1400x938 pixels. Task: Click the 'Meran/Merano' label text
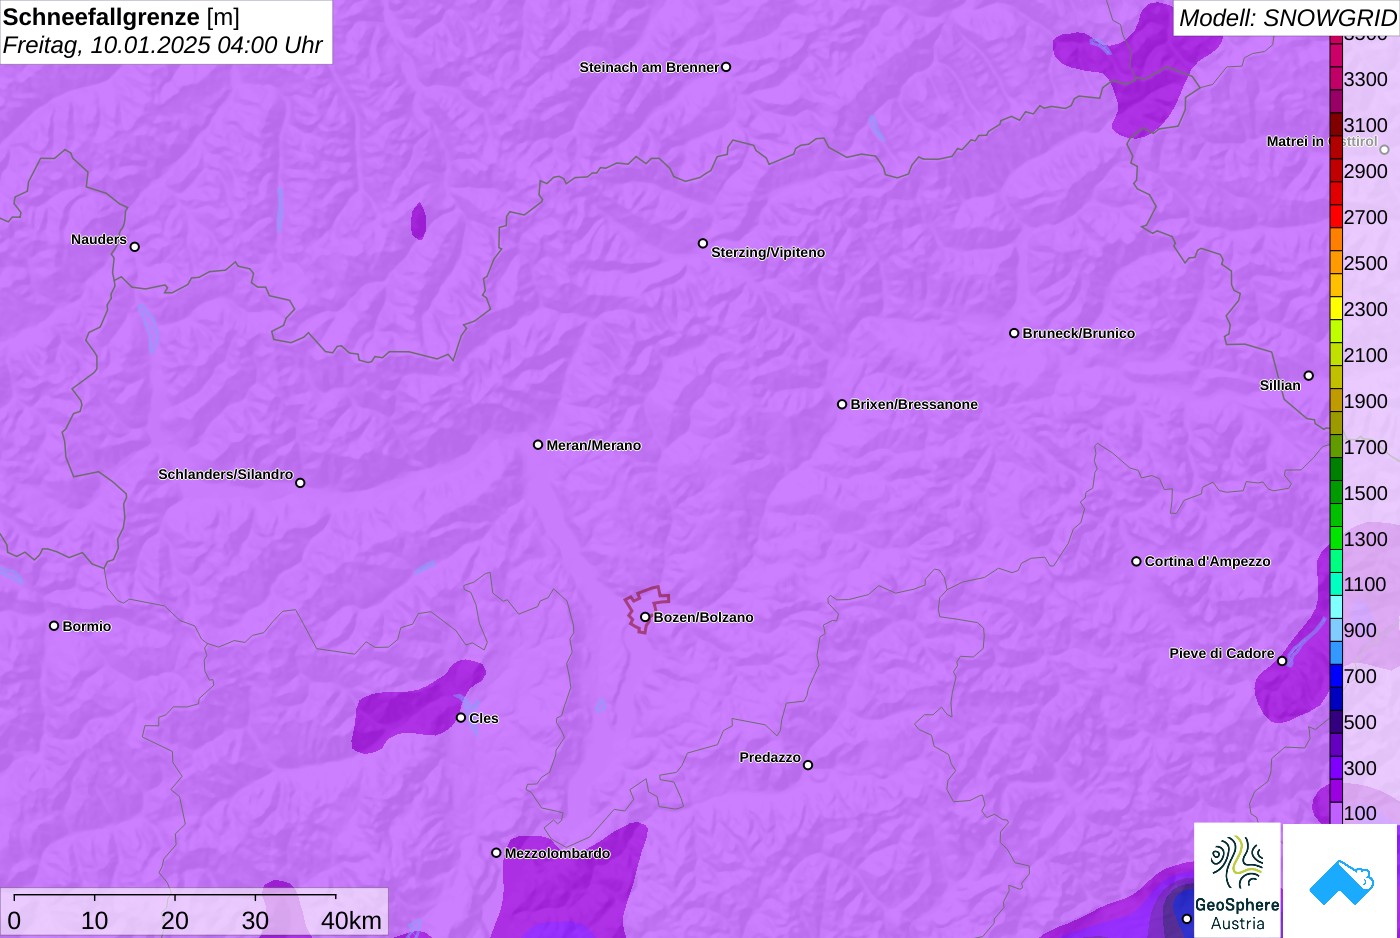[x=594, y=445]
